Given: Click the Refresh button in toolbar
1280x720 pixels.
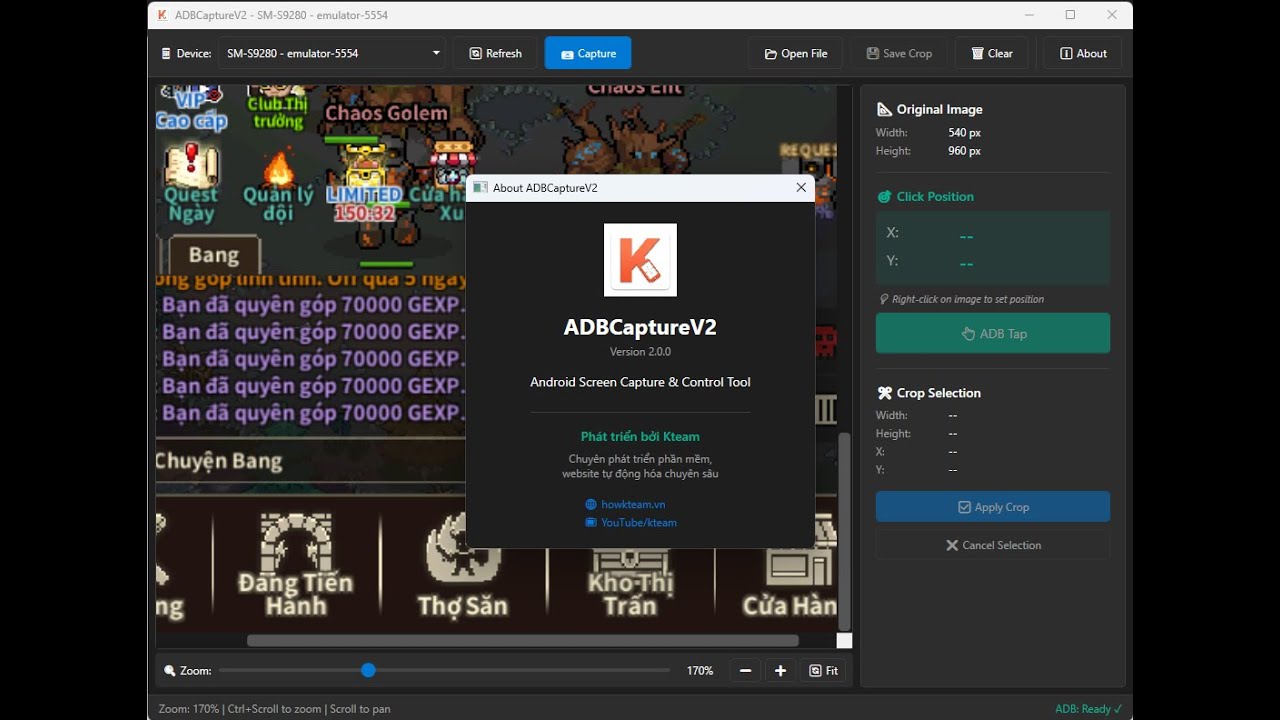Looking at the screenshot, I should pyautogui.click(x=495, y=53).
